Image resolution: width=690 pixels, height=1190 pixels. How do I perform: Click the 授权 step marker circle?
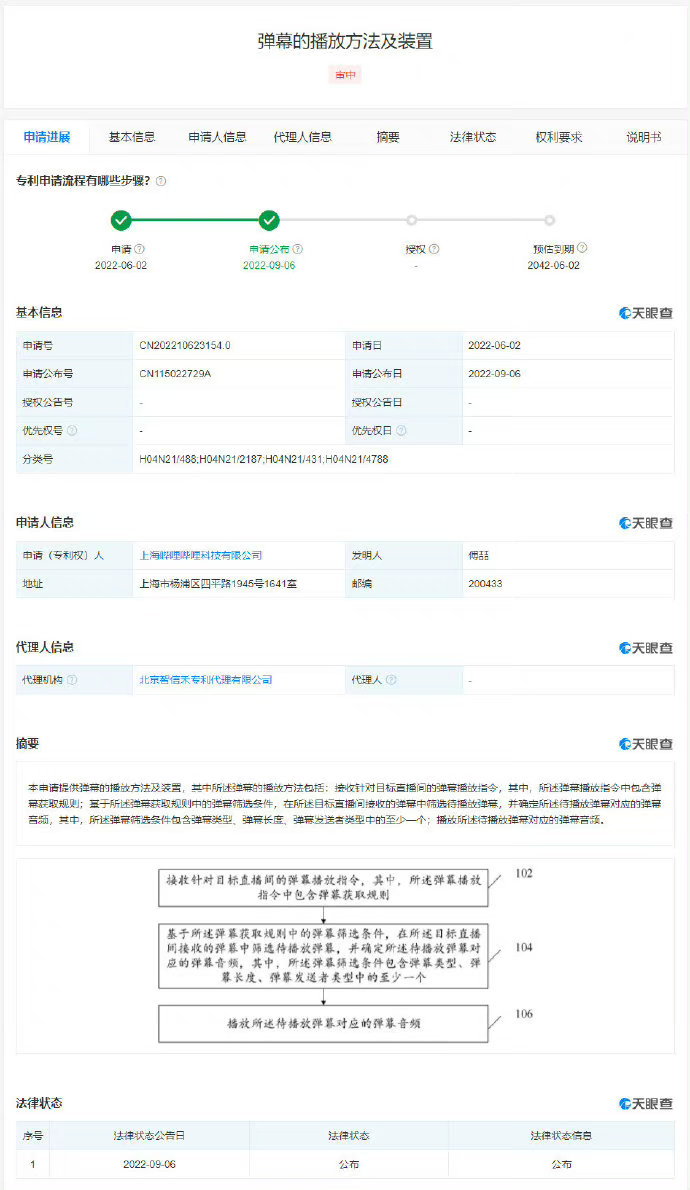[411, 220]
